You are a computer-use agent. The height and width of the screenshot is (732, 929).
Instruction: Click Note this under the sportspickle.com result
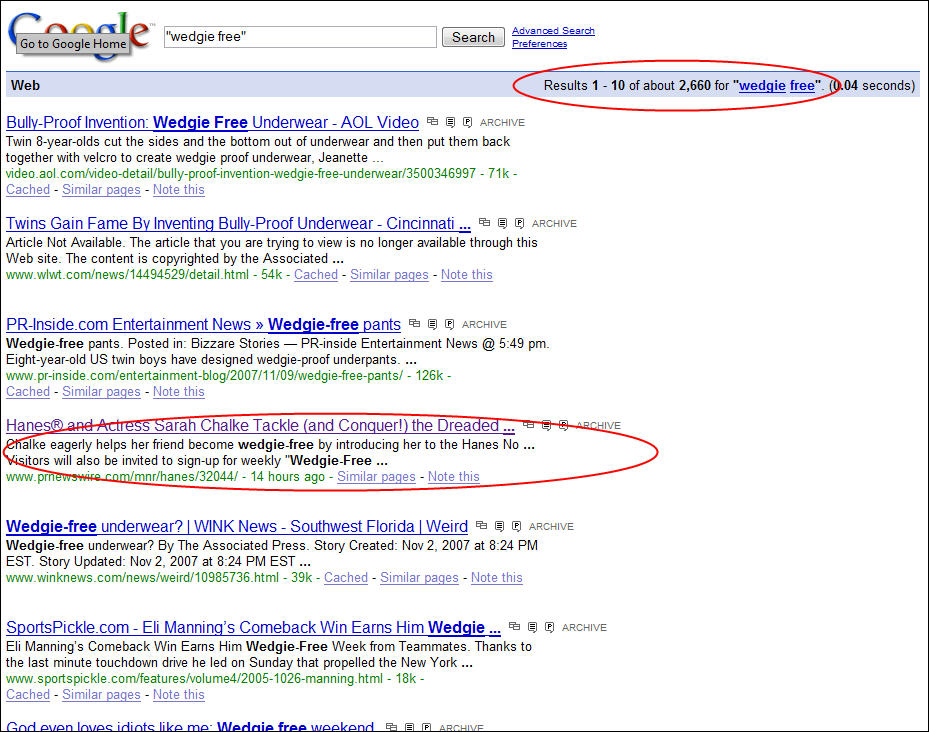[179, 695]
